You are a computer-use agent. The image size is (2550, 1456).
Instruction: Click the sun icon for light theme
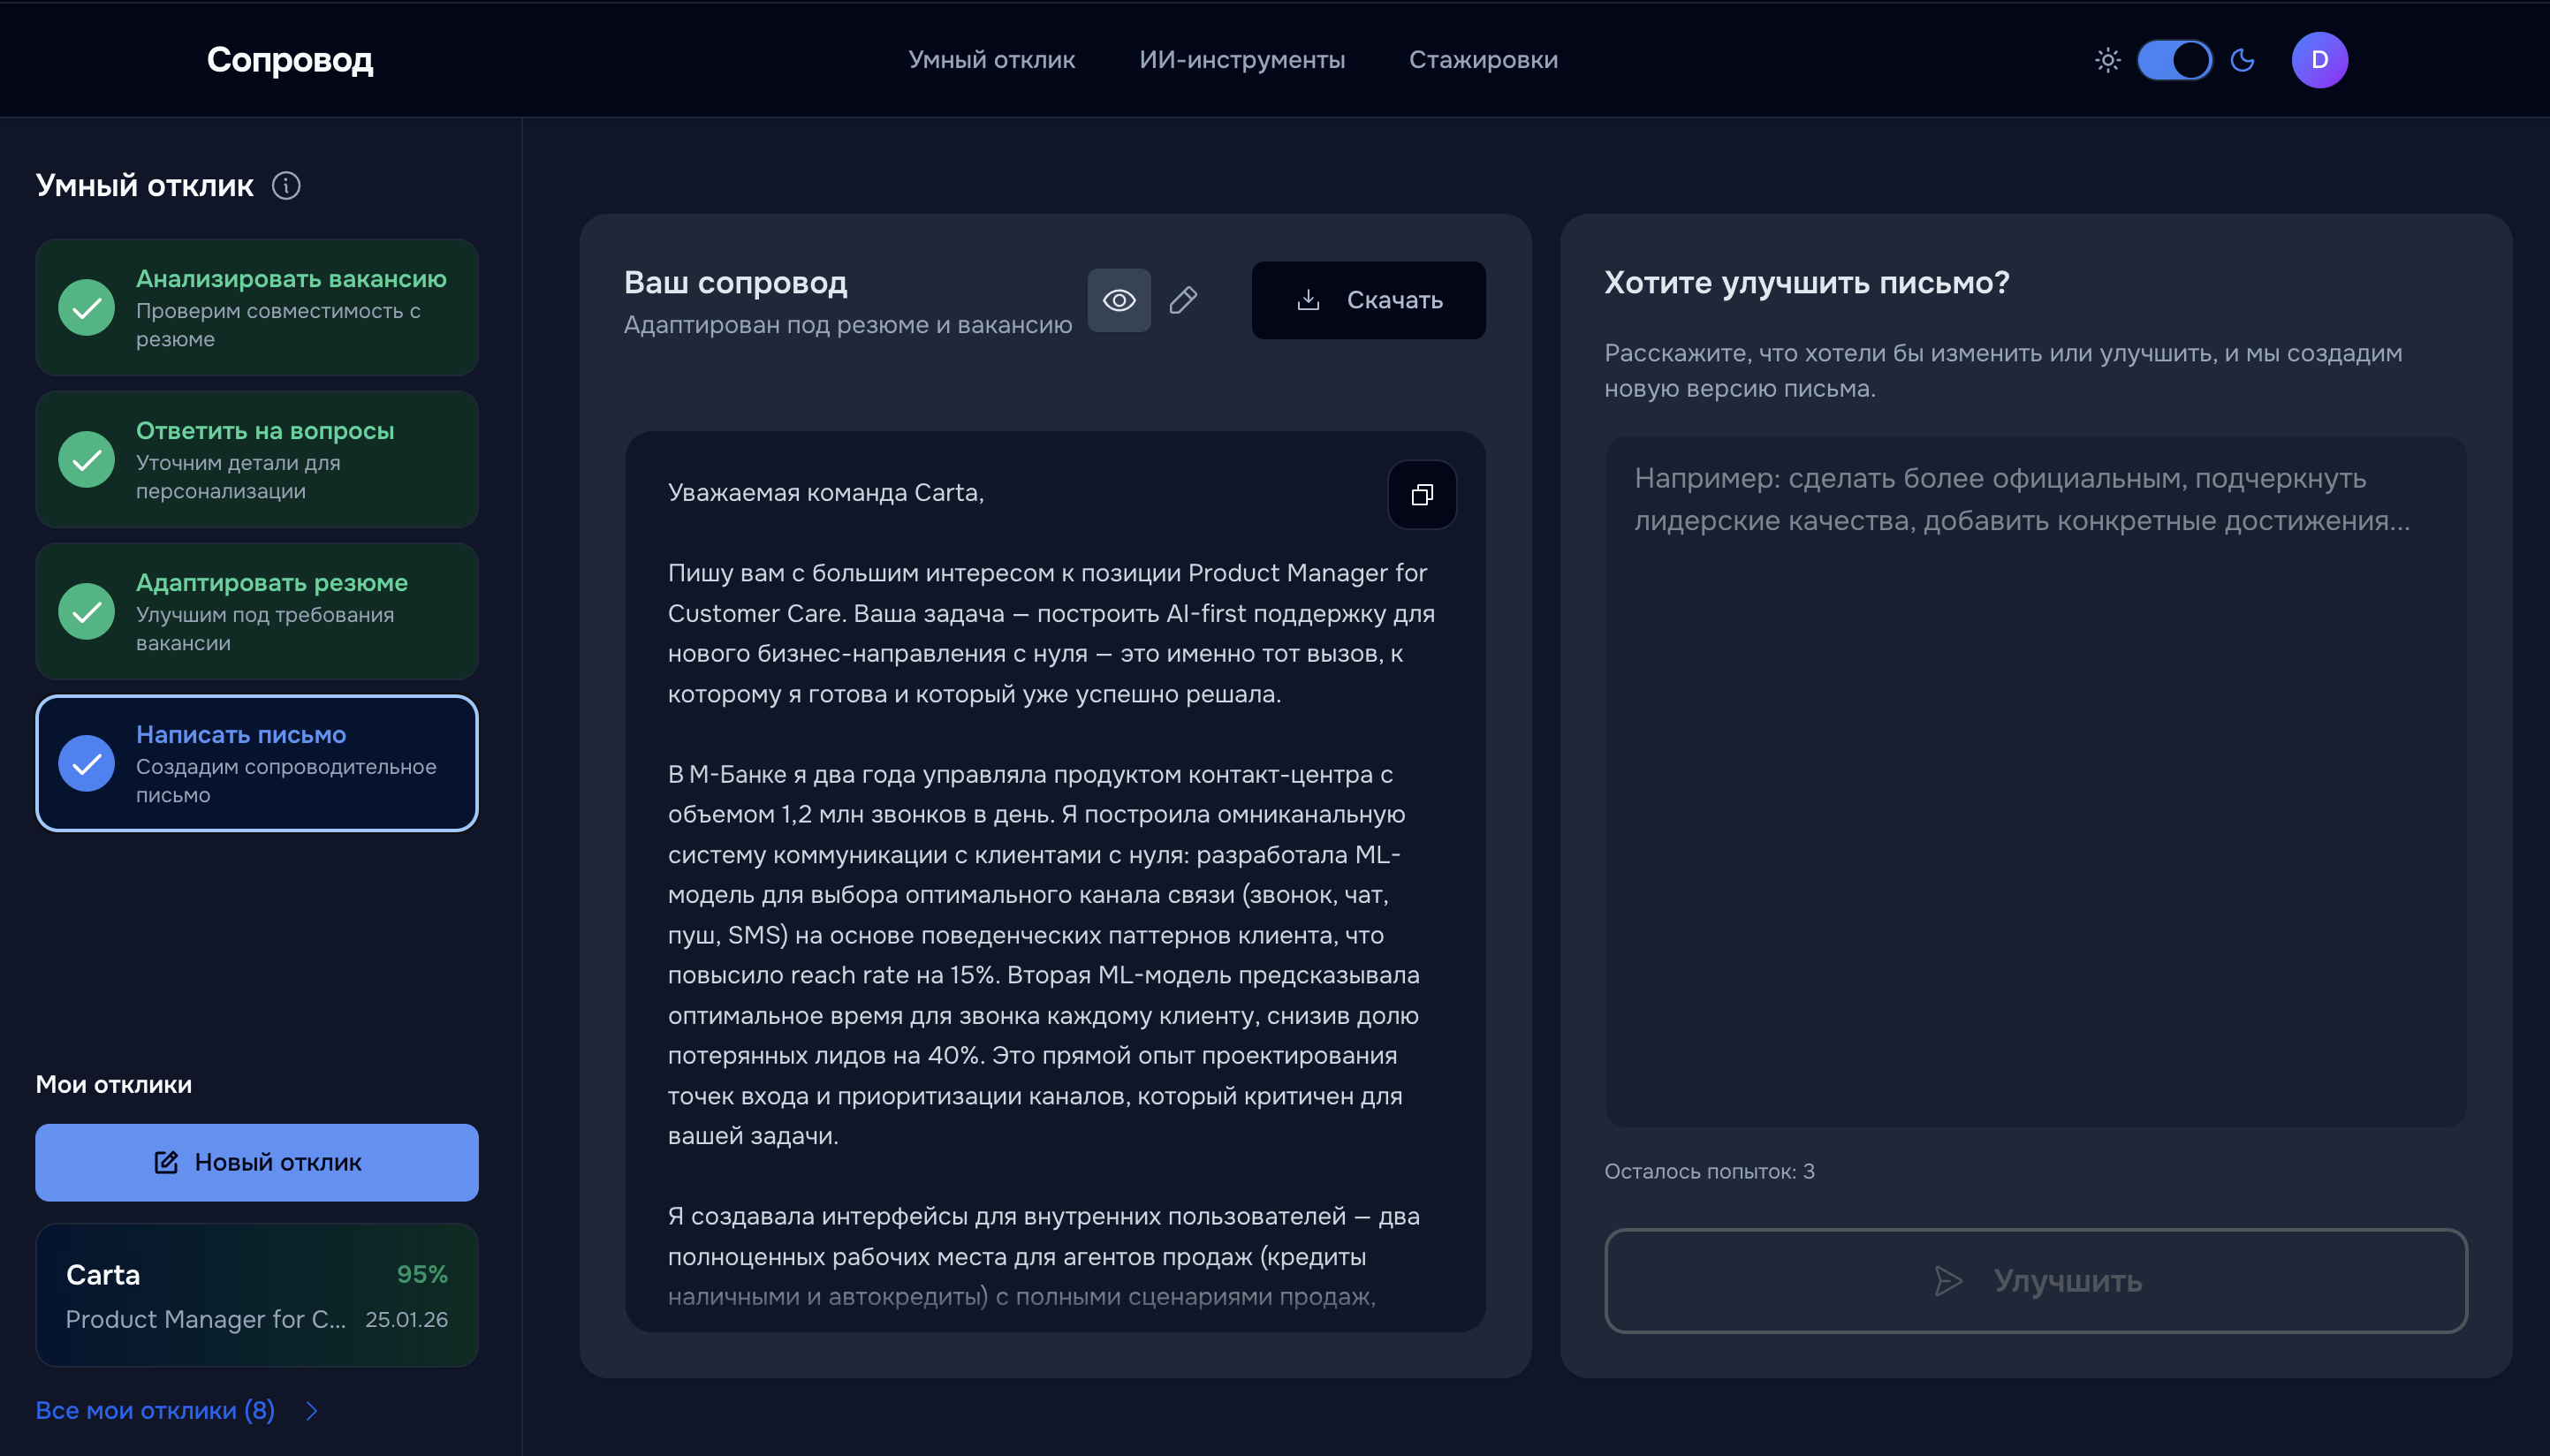pos(2107,60)
